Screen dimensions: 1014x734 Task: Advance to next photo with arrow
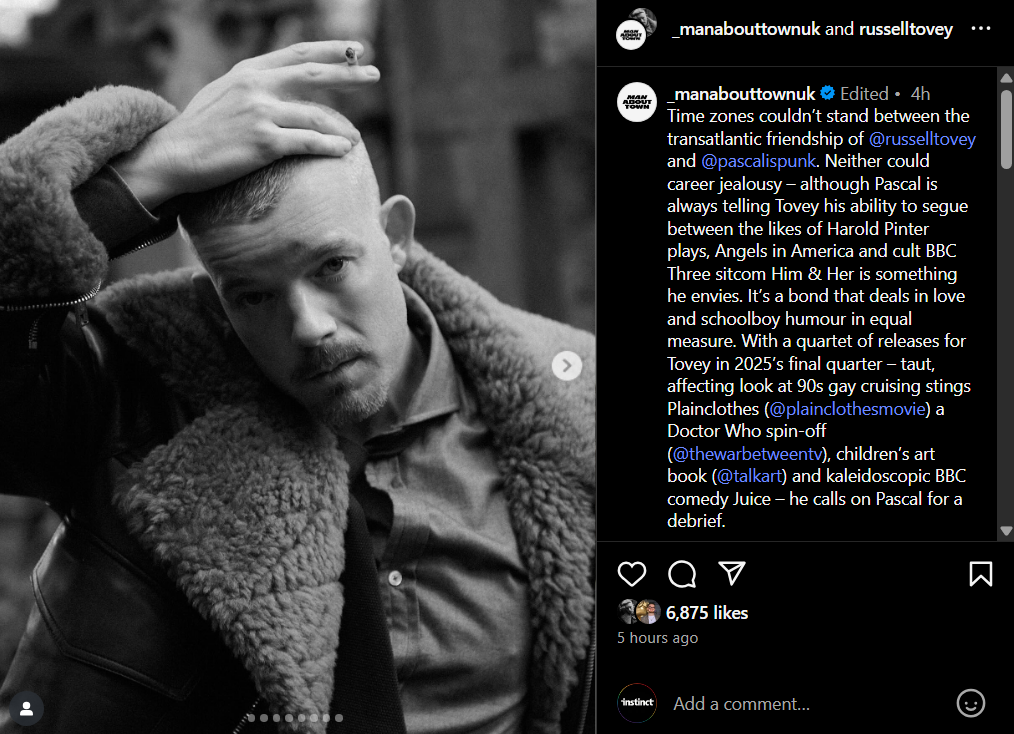click(566, 366)
